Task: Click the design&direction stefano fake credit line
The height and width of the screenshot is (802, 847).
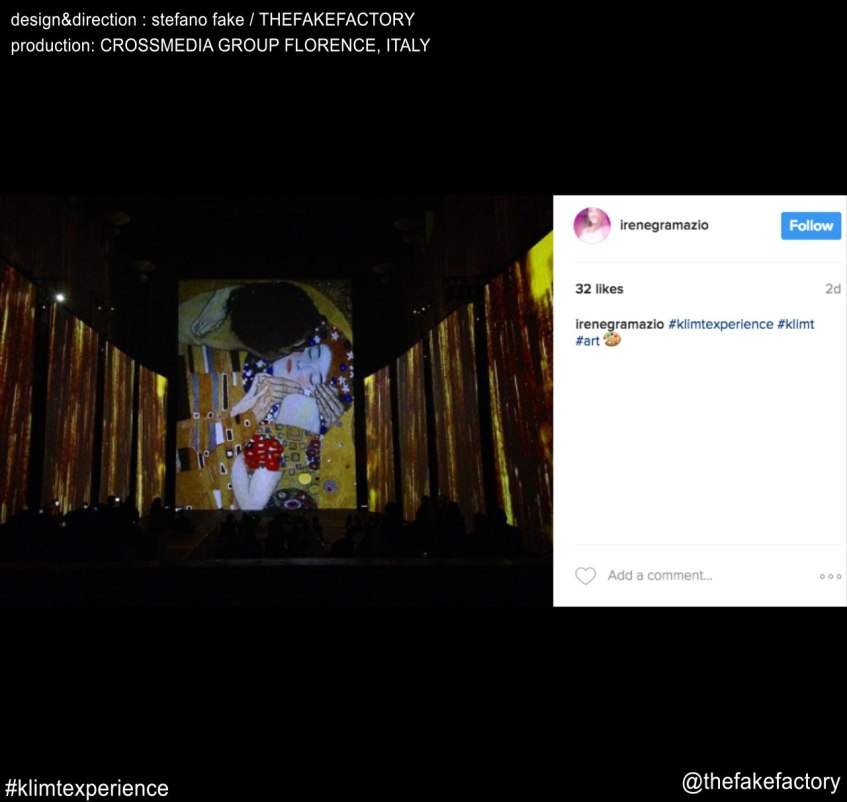Action: point(212,20)
